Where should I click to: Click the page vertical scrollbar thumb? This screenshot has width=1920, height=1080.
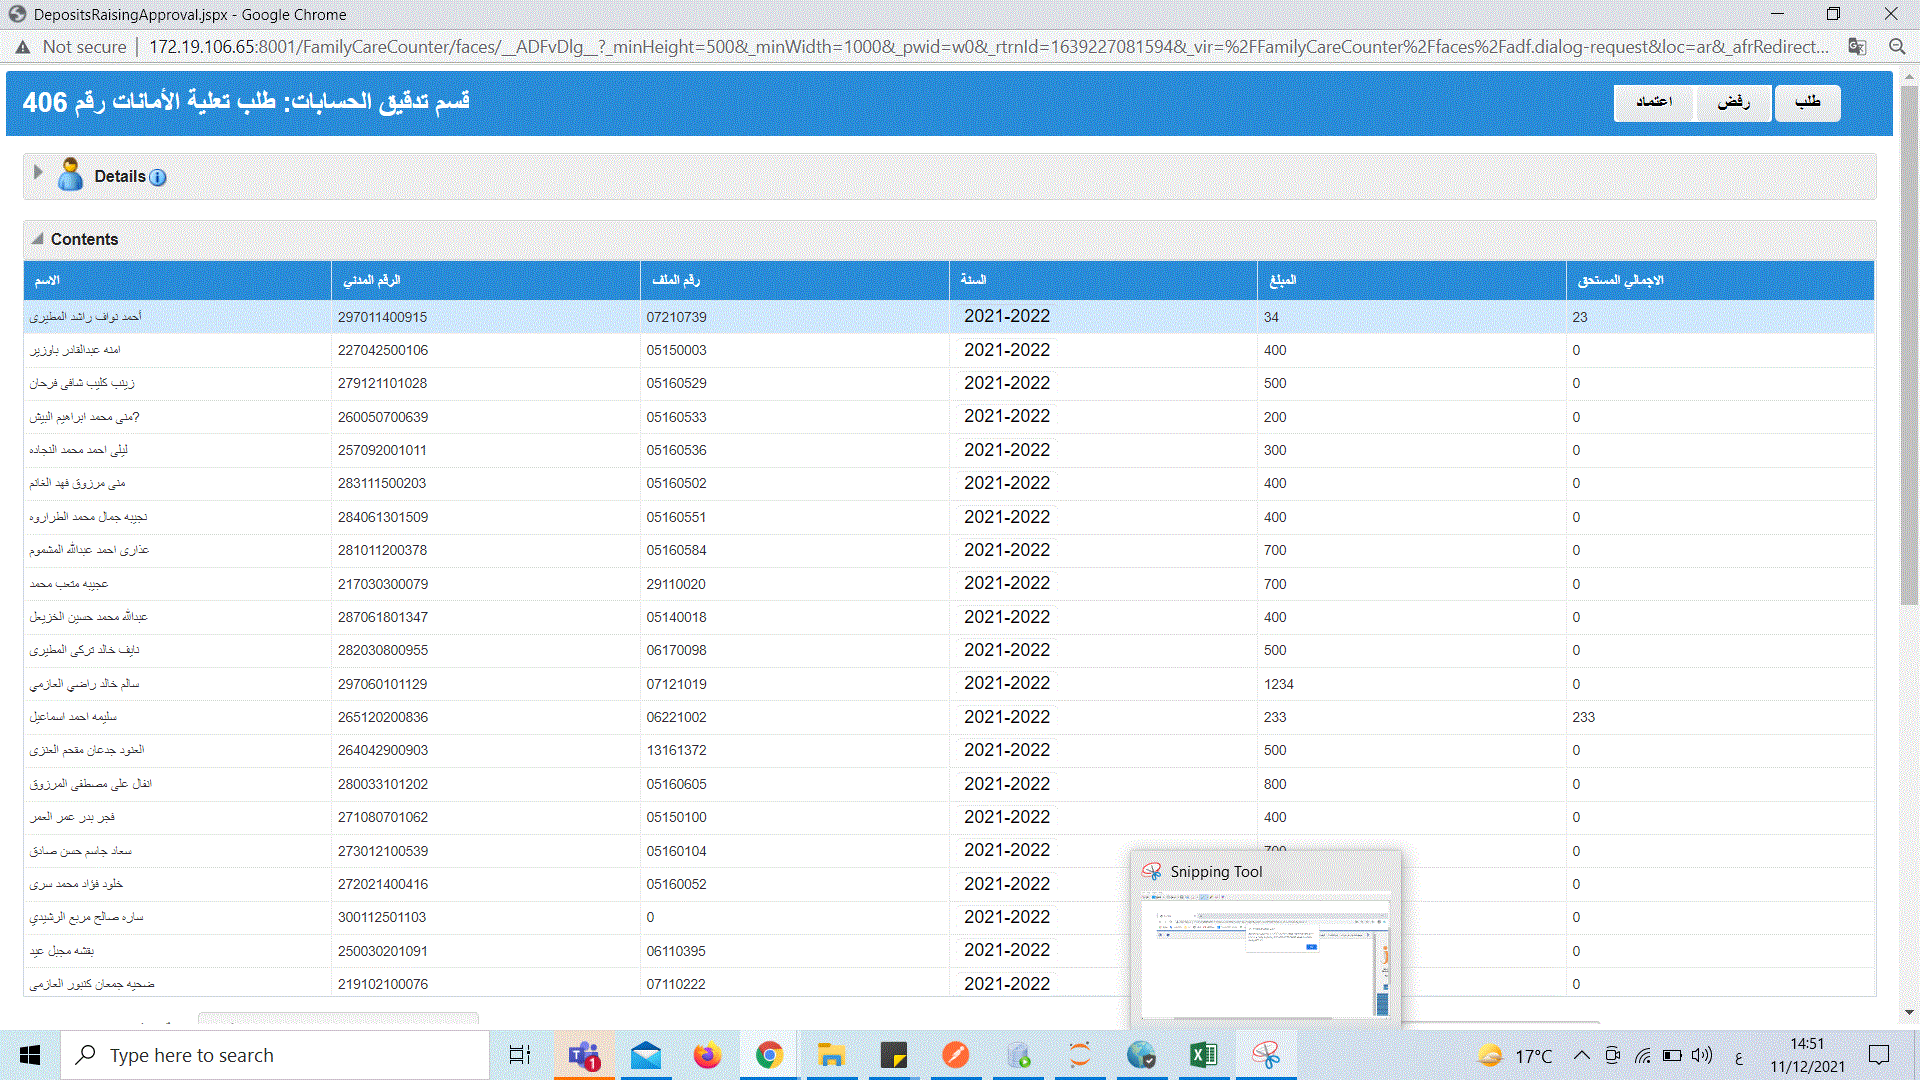[1909, 344]
